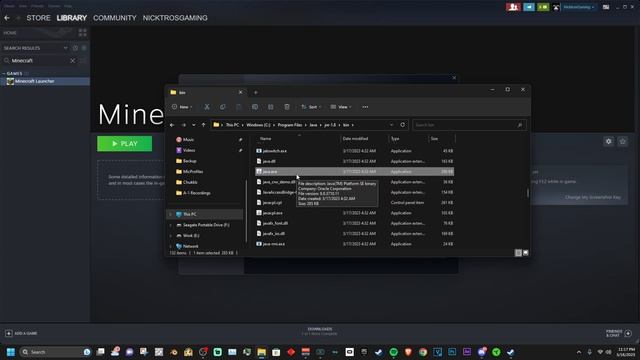The height and width of the screenshot is (360, 640).
Task: Click the Steam user avatar
Action: [x=556, y=7]
